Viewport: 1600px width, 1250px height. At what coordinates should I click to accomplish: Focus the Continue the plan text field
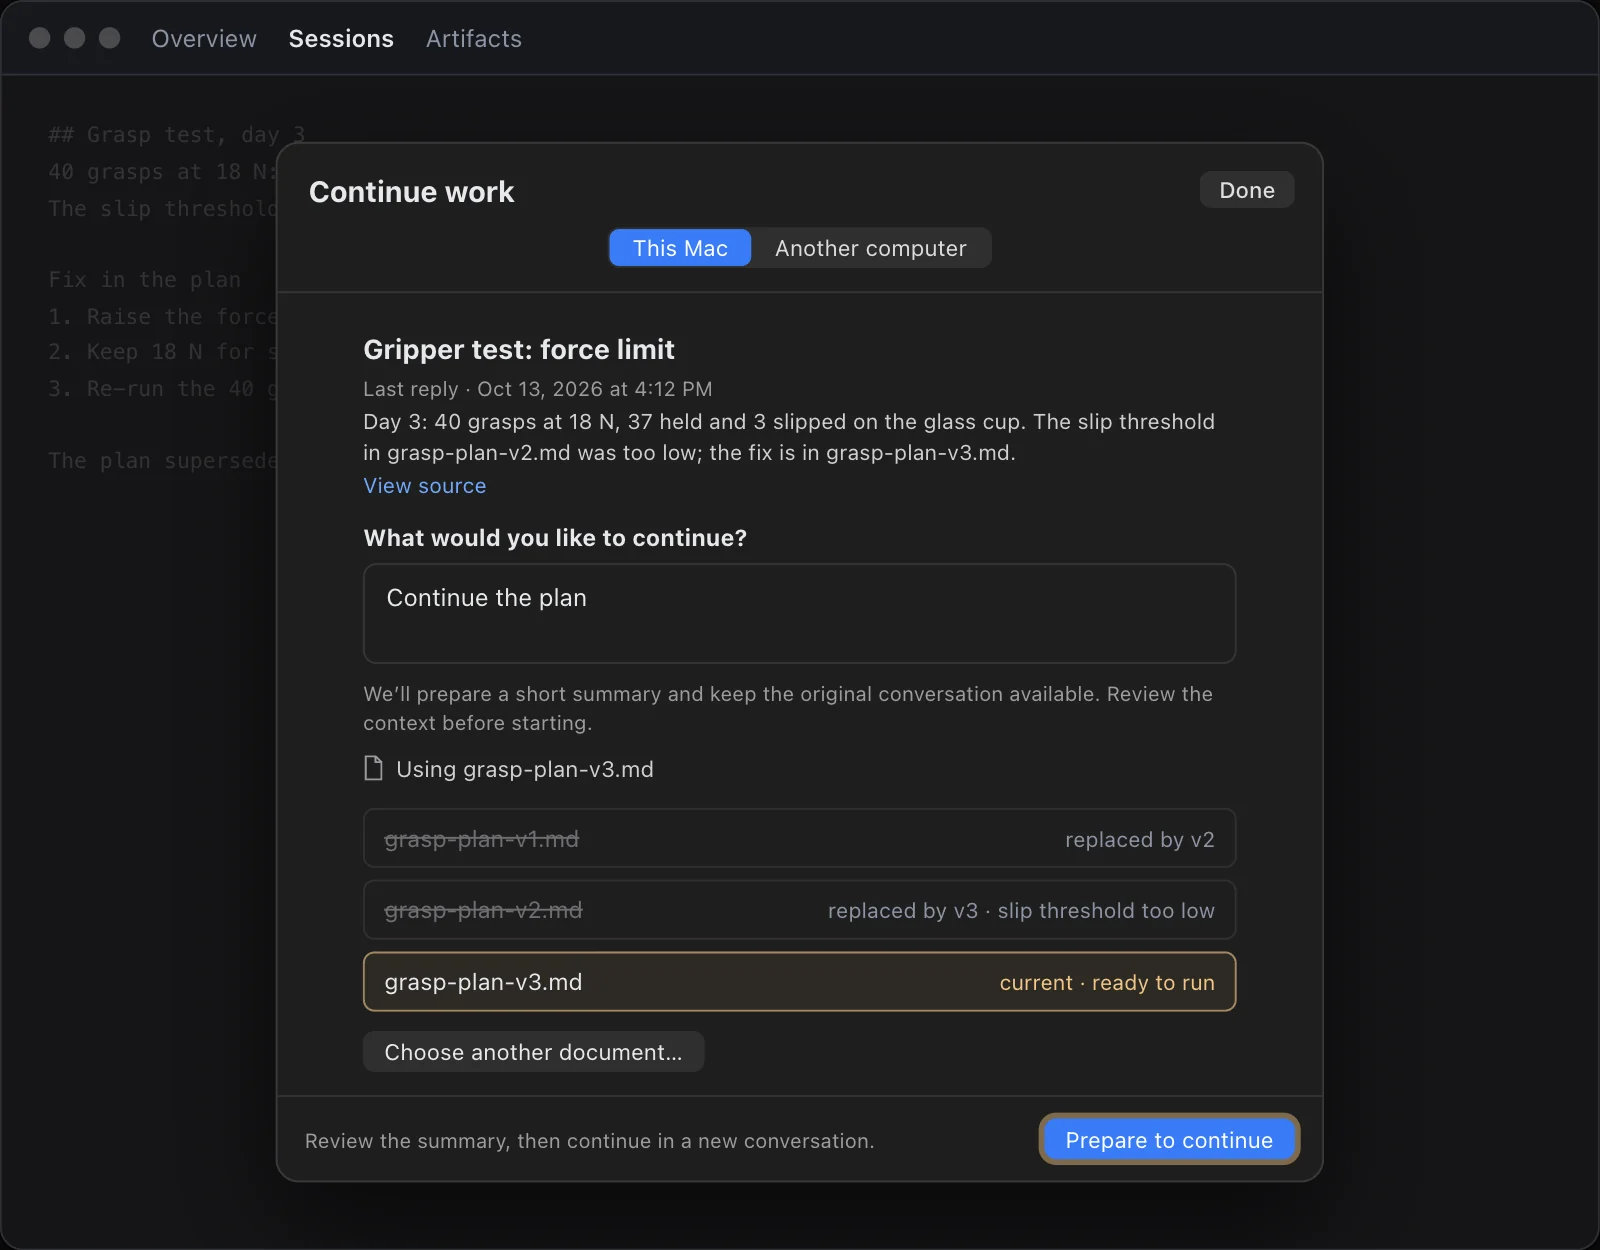tap(800, 613)
